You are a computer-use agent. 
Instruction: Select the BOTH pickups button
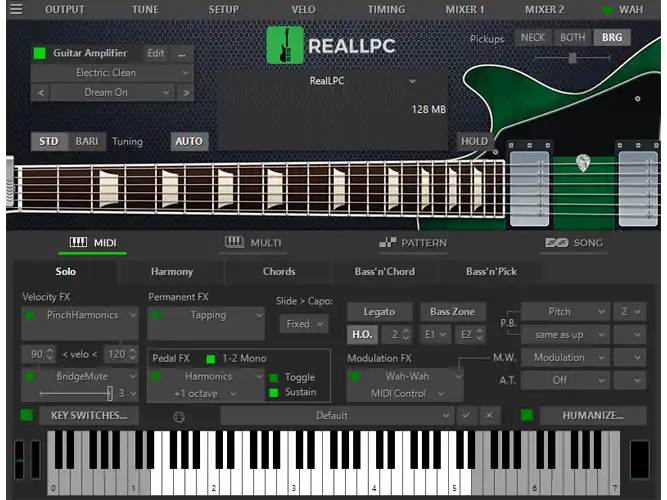pos(573,37)
